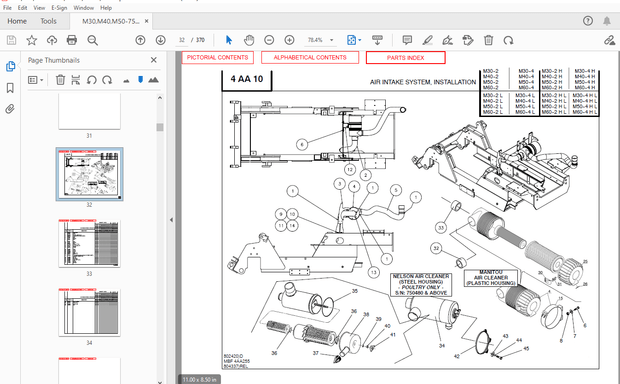Go to previous page arrow

tap(140, 40)
